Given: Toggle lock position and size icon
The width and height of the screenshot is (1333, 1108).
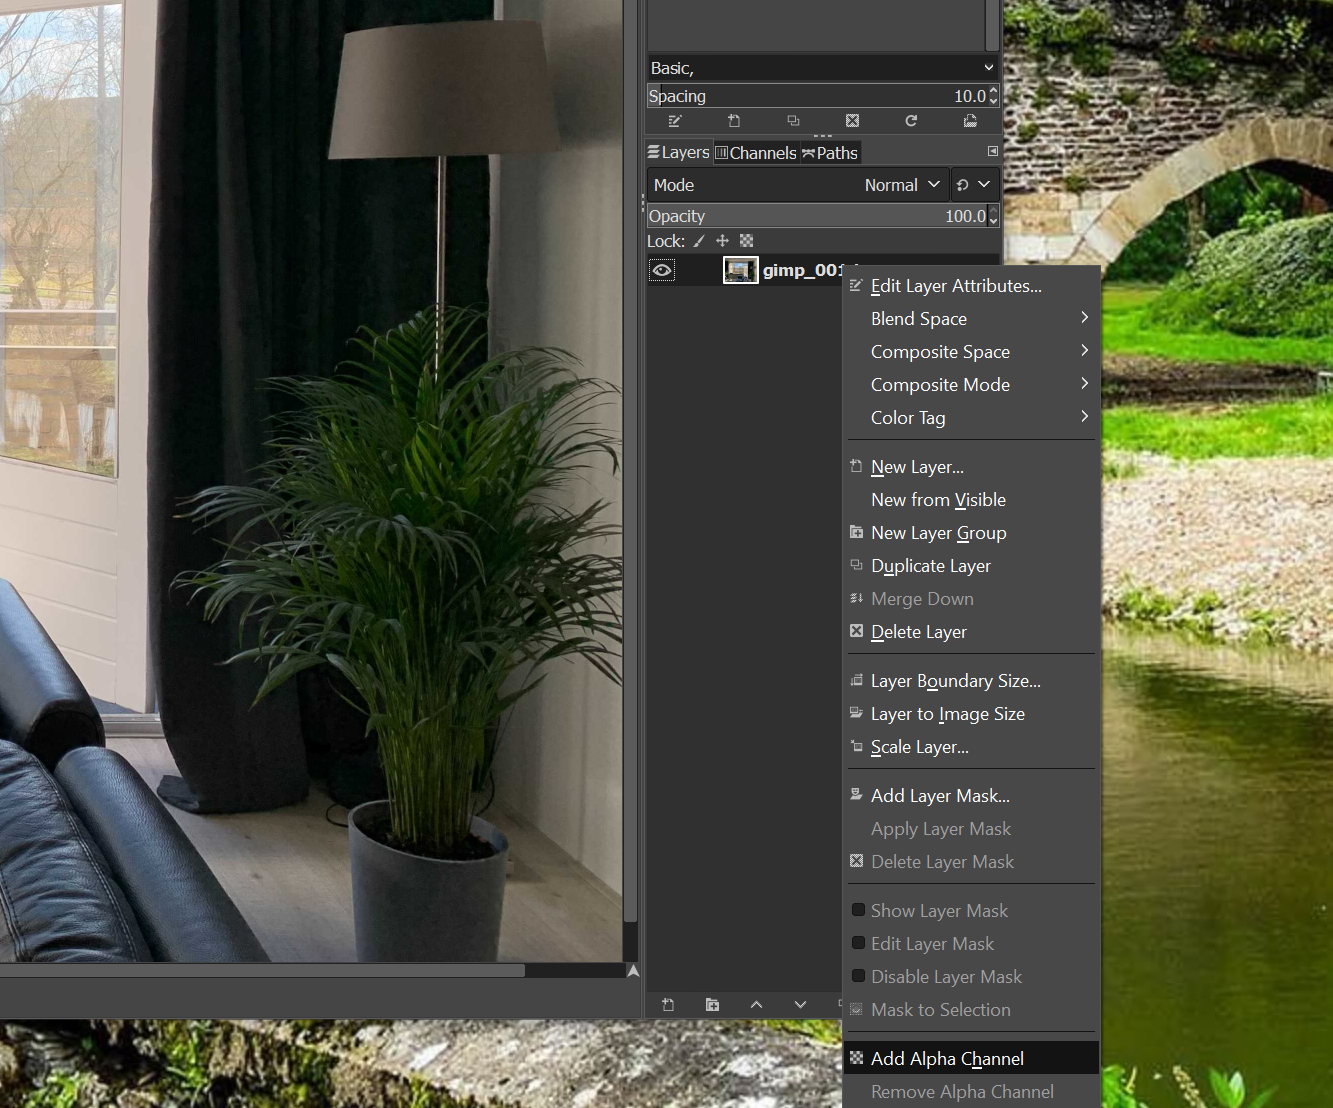Looking at the screenshot, I should (x=722, y=241).
